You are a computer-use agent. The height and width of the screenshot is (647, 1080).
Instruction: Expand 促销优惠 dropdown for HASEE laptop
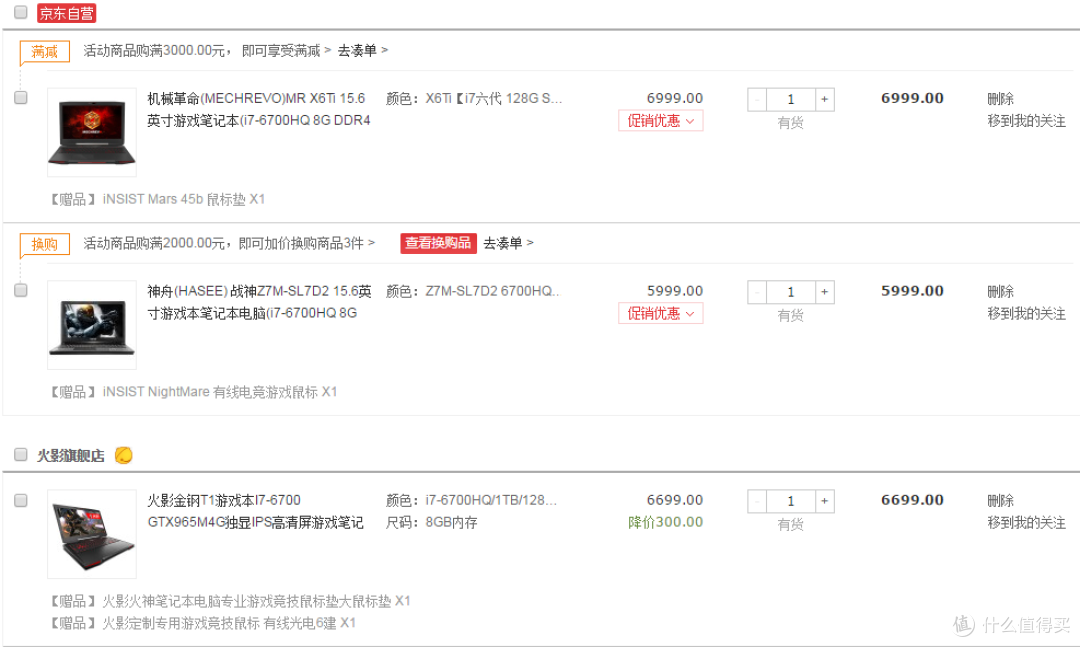pos(661,314)
